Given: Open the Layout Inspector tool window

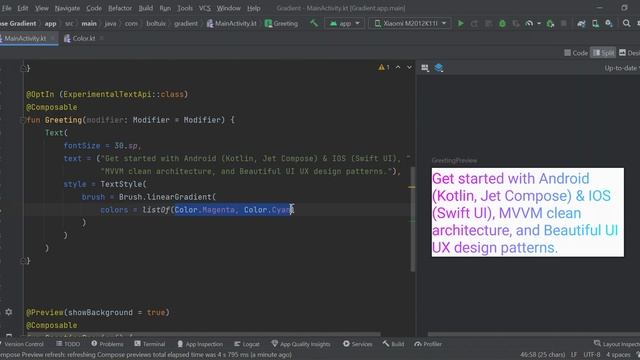Looking at the screenshot, I should coord(617,344).
